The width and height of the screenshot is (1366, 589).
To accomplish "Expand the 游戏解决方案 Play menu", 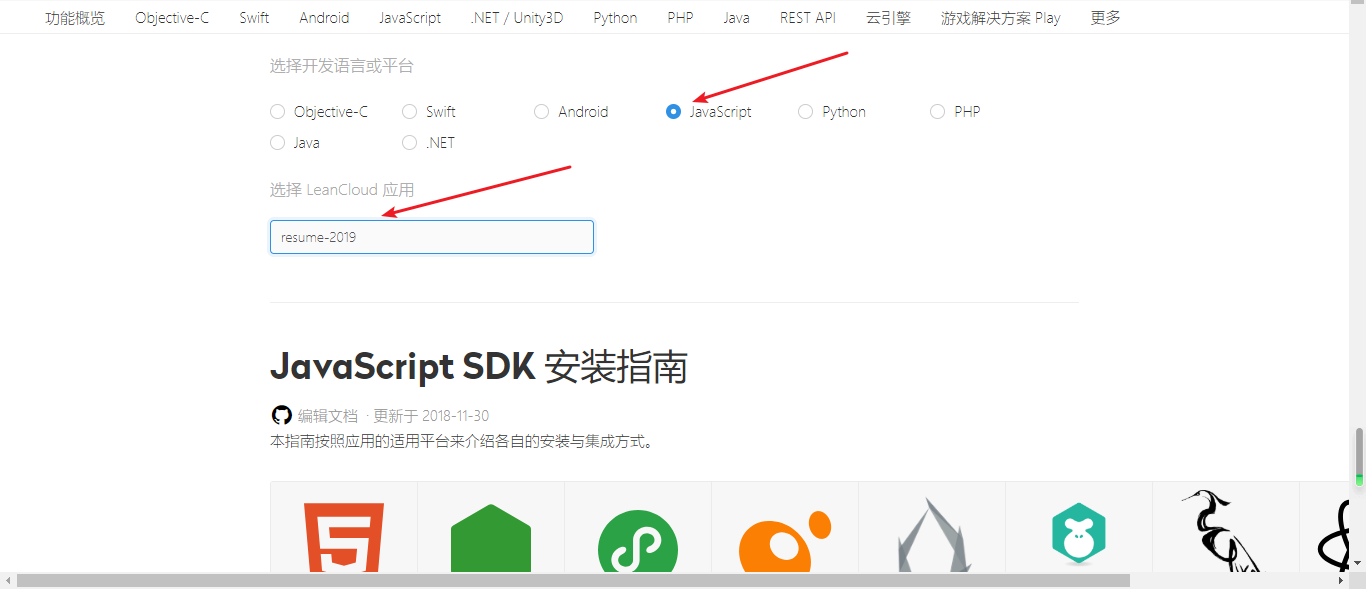I will pyautogui.click(x=1001, y=17).
